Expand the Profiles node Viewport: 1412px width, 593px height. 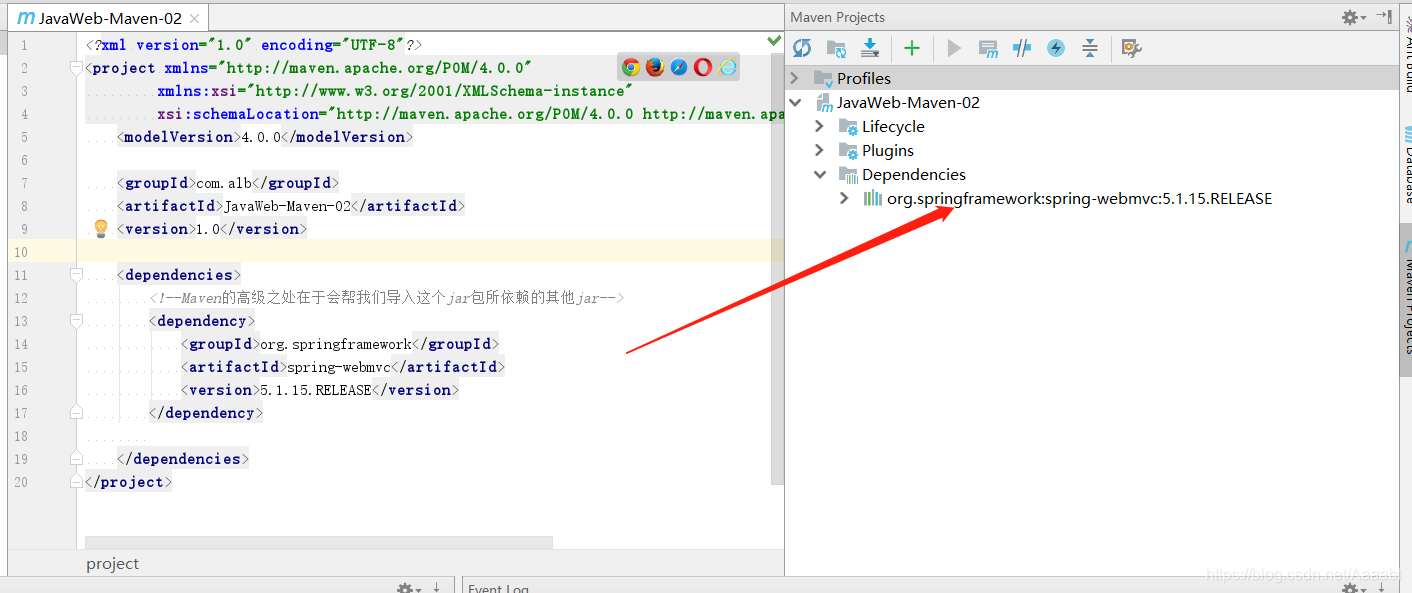click(x=796, y=78)
